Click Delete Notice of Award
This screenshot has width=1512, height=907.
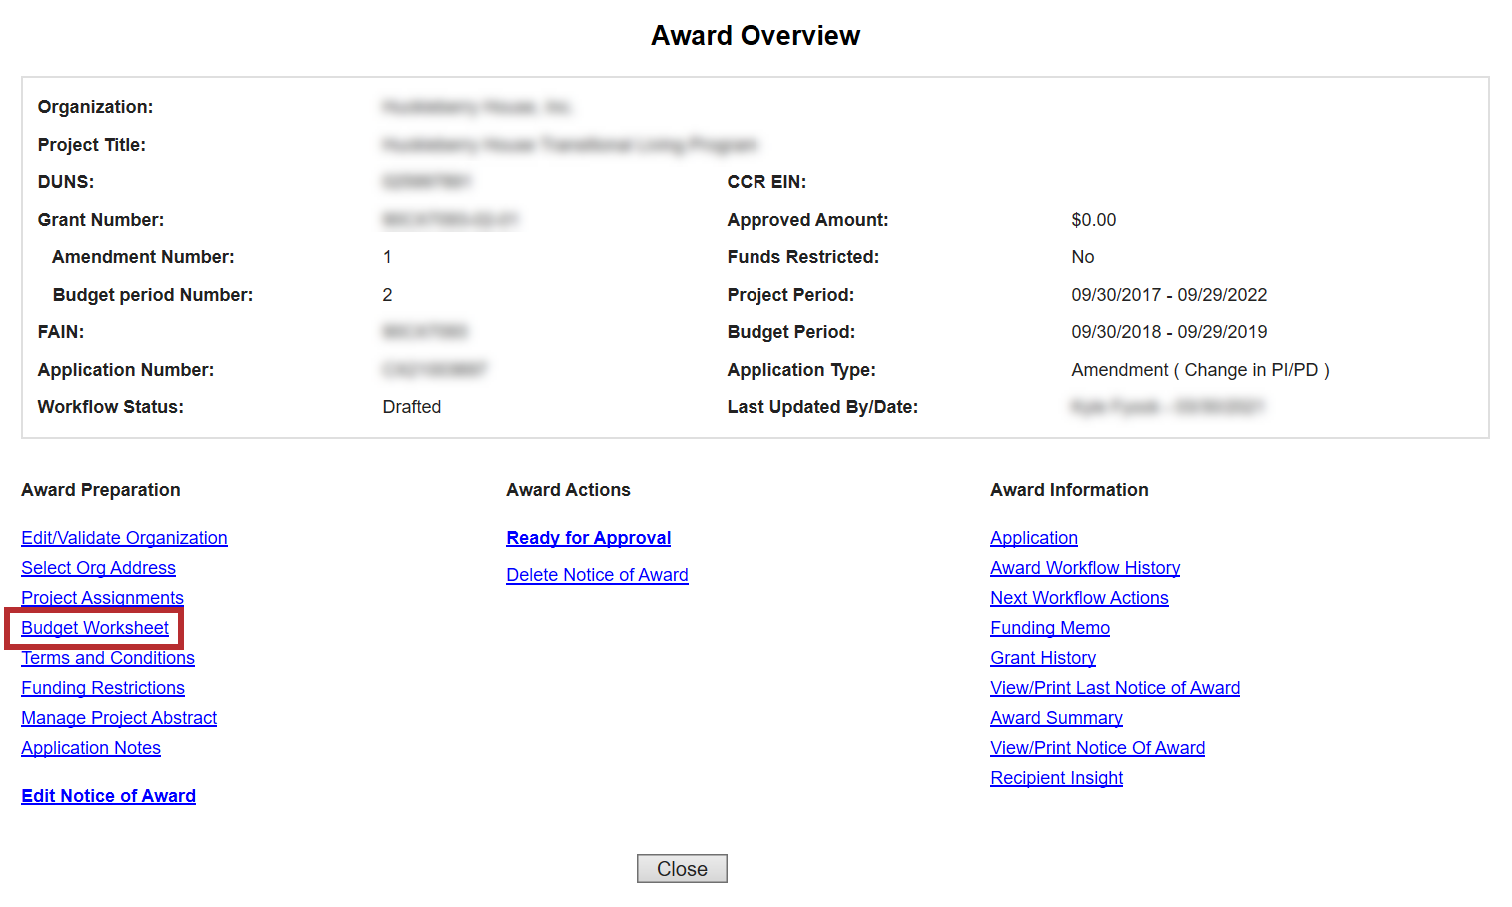pyautogui.click(x=597, y=575)
